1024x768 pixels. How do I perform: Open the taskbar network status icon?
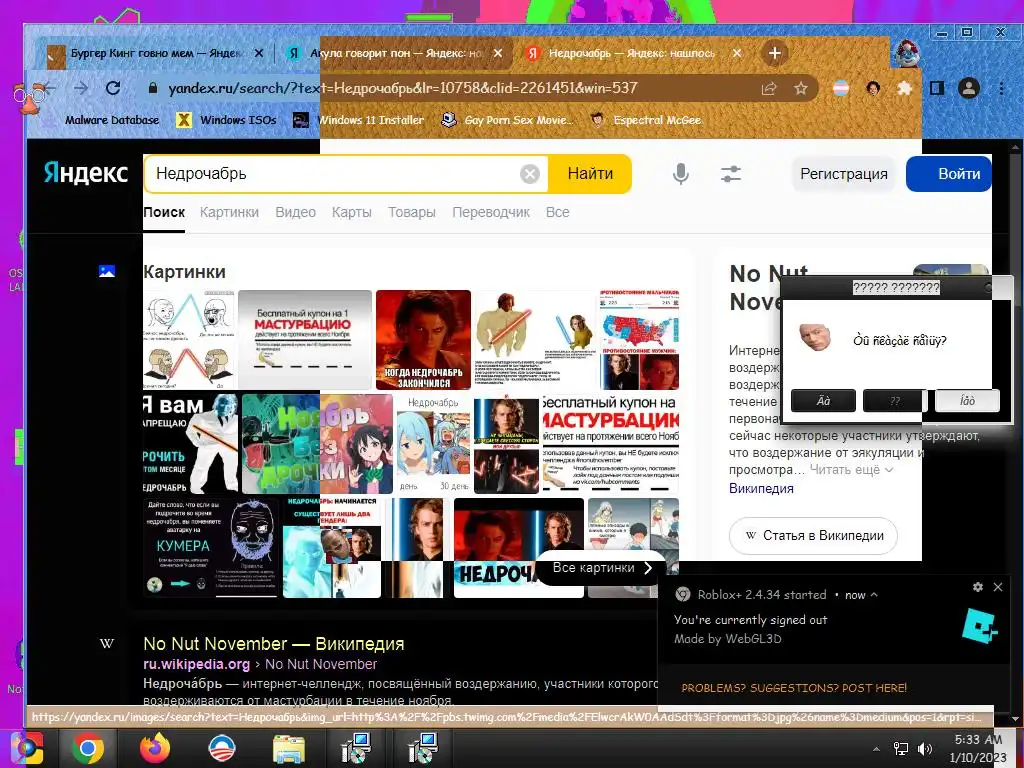(x=901, y=748)
